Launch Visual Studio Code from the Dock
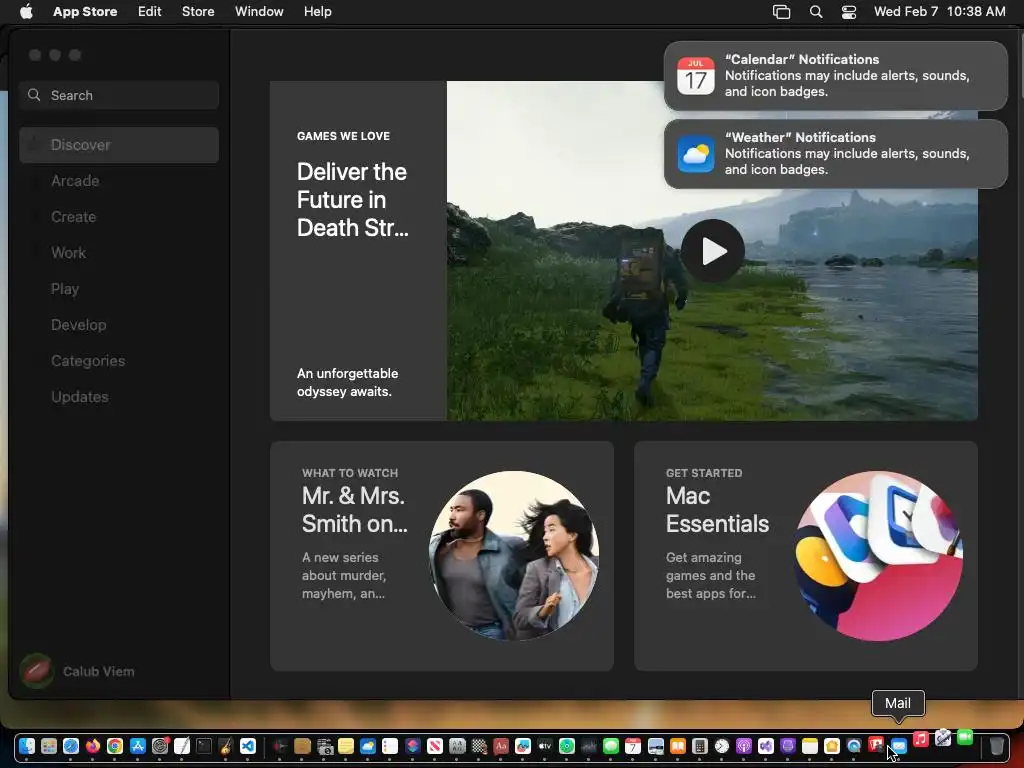The width and height of the screenshot is (1024, 768). (x=248, y=746)
